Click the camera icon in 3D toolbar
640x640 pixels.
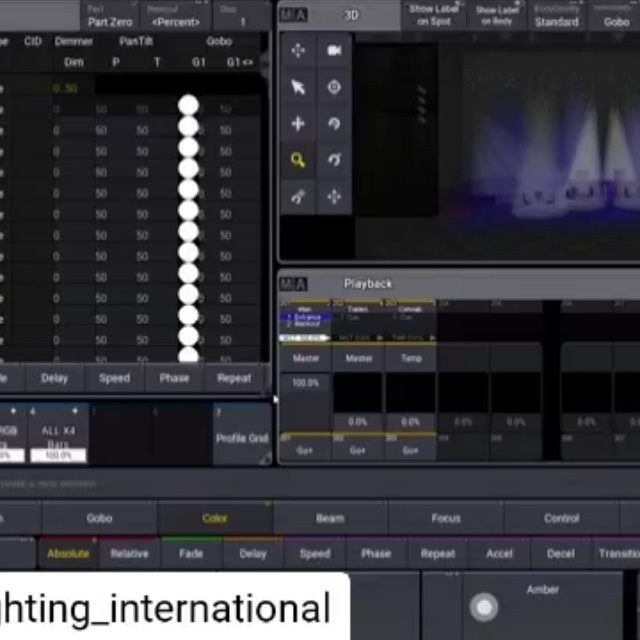[334, 51]
